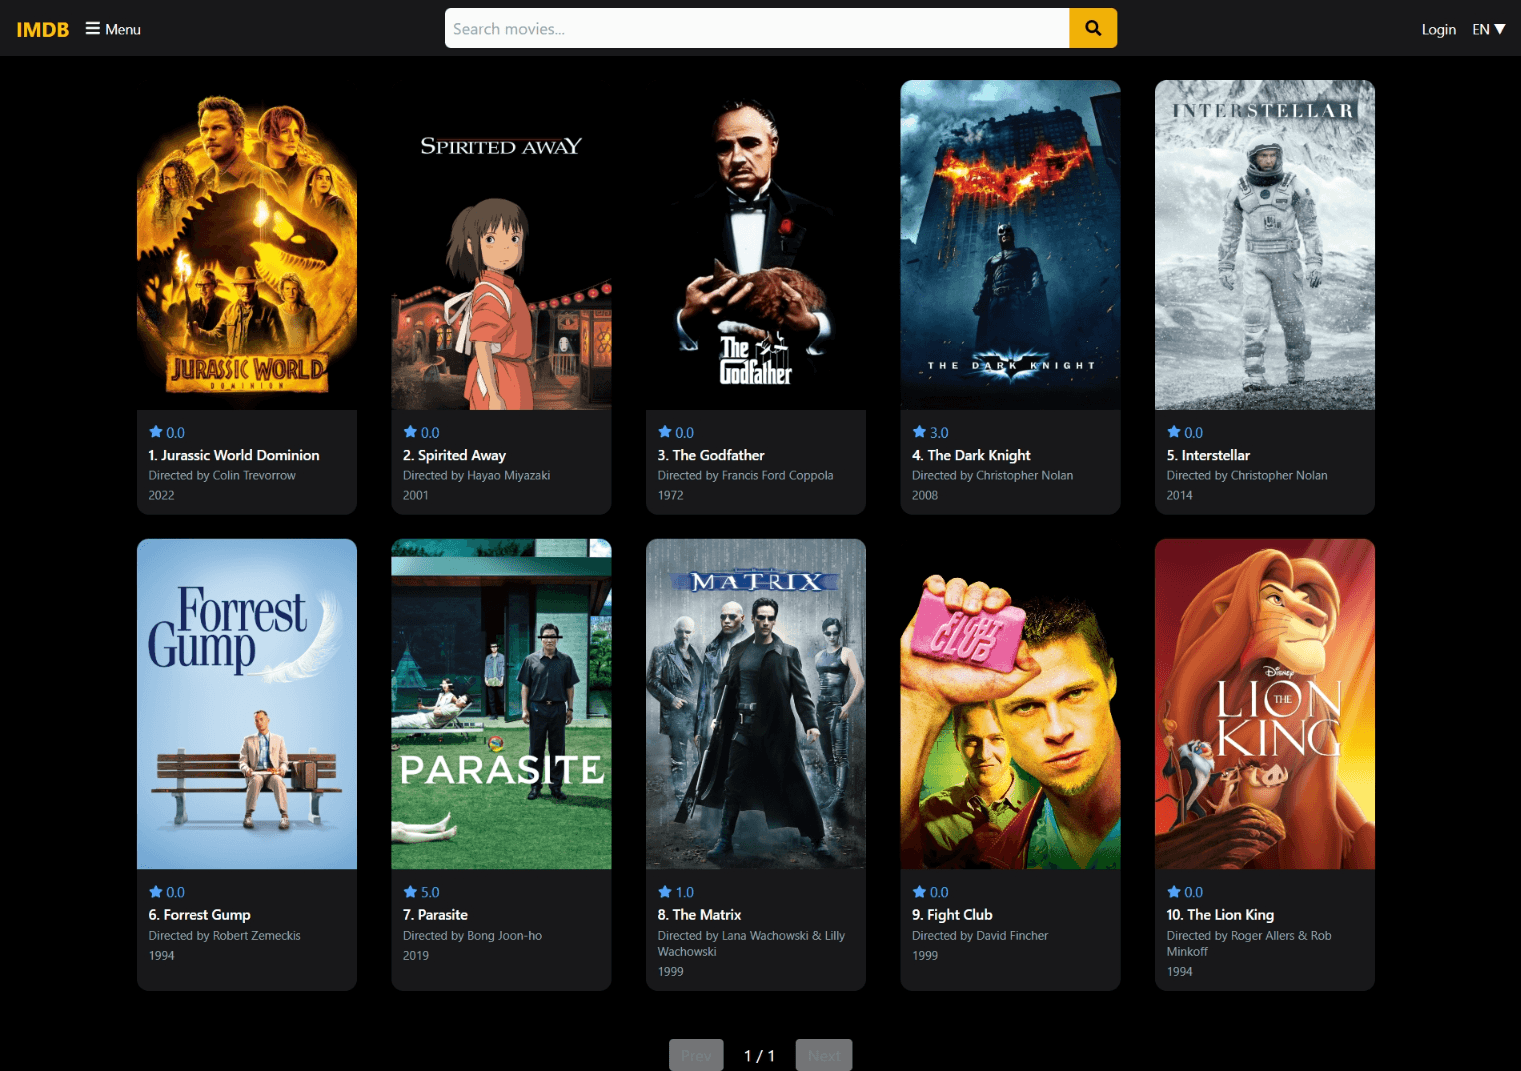The height and width of the screenshot is (1071, 1521).
Task: Open the Forrest Gump poster
Action: (247, 704)
